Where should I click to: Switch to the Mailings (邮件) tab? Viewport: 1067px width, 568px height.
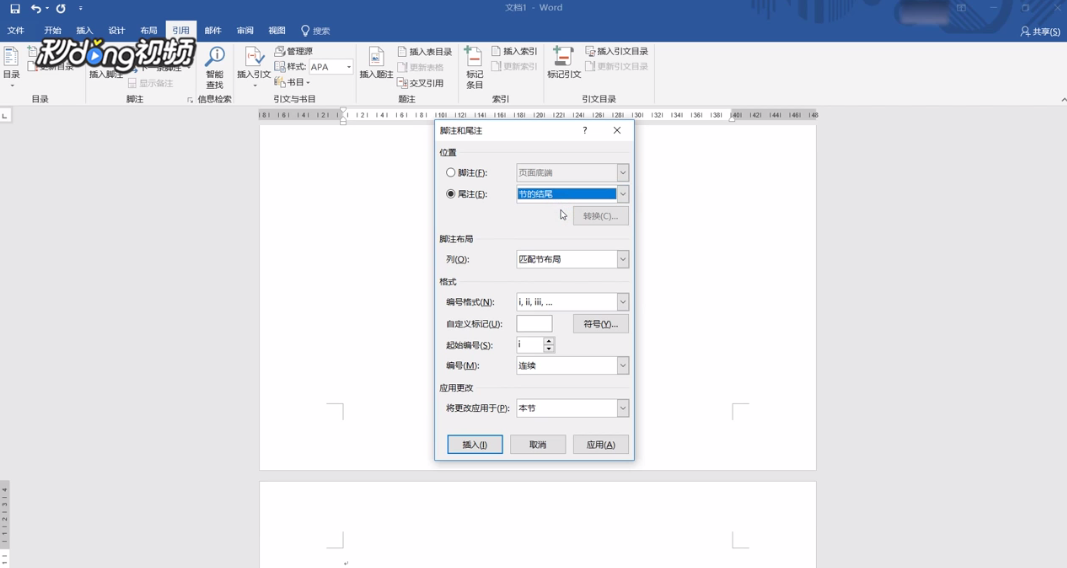[x=213, y=31]
